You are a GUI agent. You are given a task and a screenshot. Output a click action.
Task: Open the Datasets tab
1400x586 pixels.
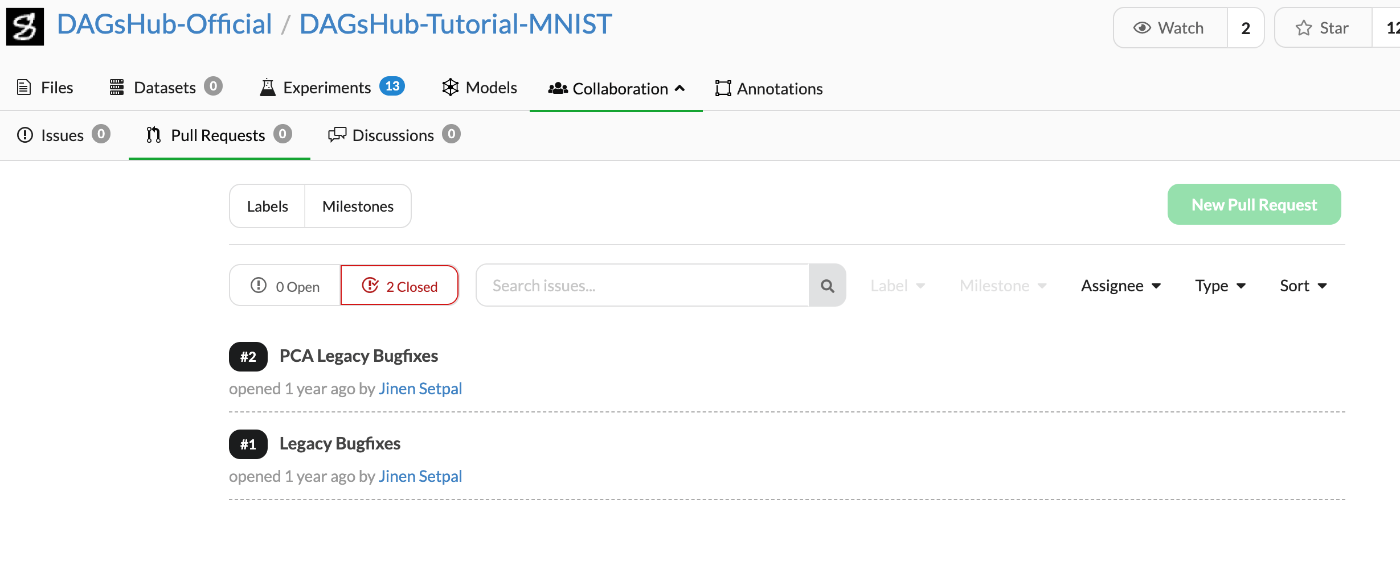[x=165, y=88]
